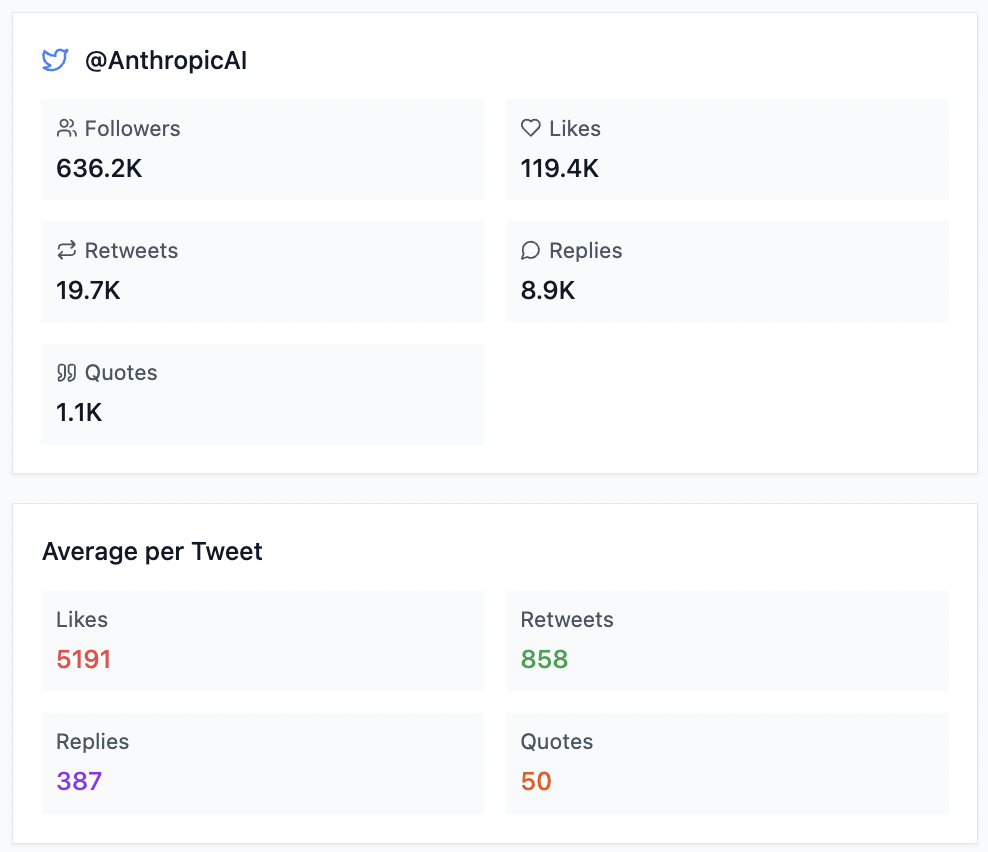Select the Quotes card showing 1.1K

[262, 393]
